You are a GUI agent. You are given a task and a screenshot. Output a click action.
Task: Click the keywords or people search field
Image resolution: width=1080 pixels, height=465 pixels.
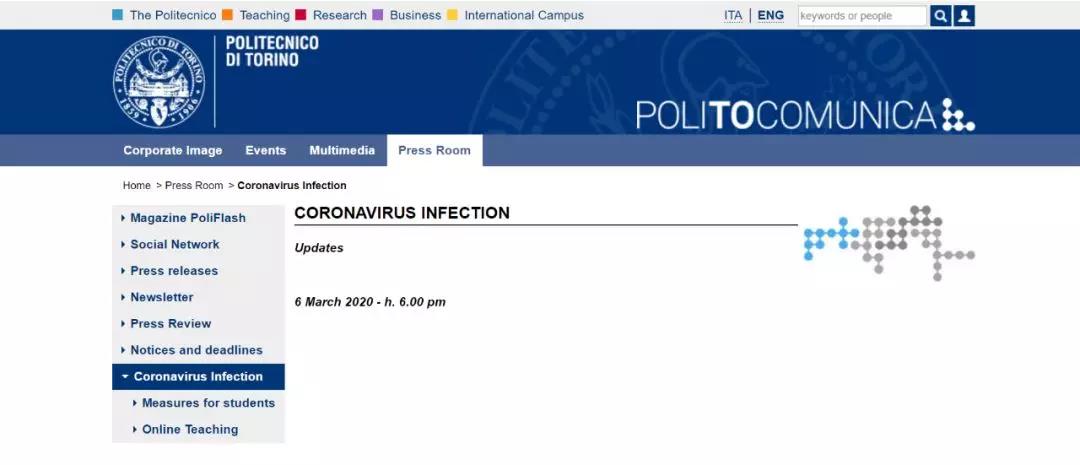pyautogui.click(x=862, y=16)
